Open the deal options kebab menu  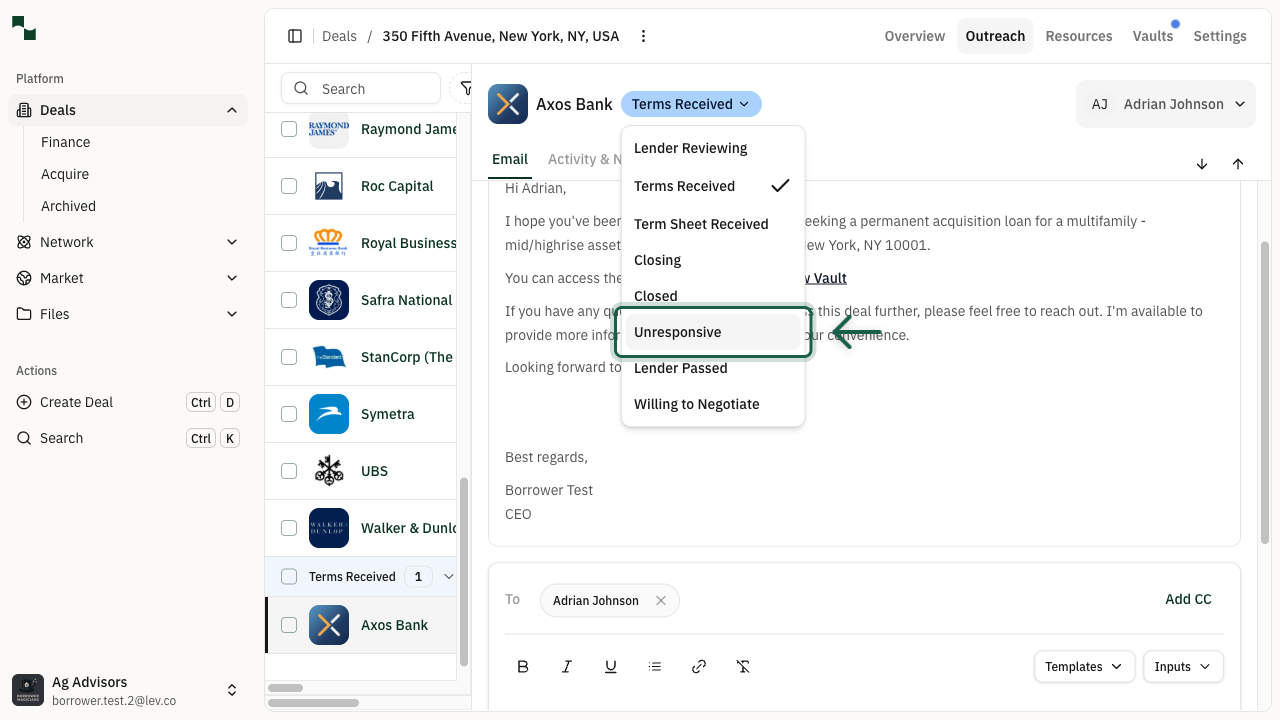[x=643, y=35]
